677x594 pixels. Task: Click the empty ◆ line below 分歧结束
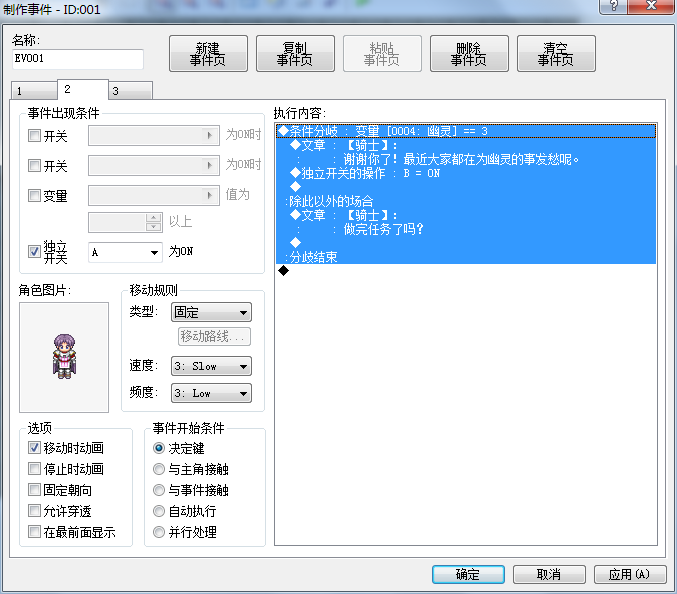tap(466, 271)
